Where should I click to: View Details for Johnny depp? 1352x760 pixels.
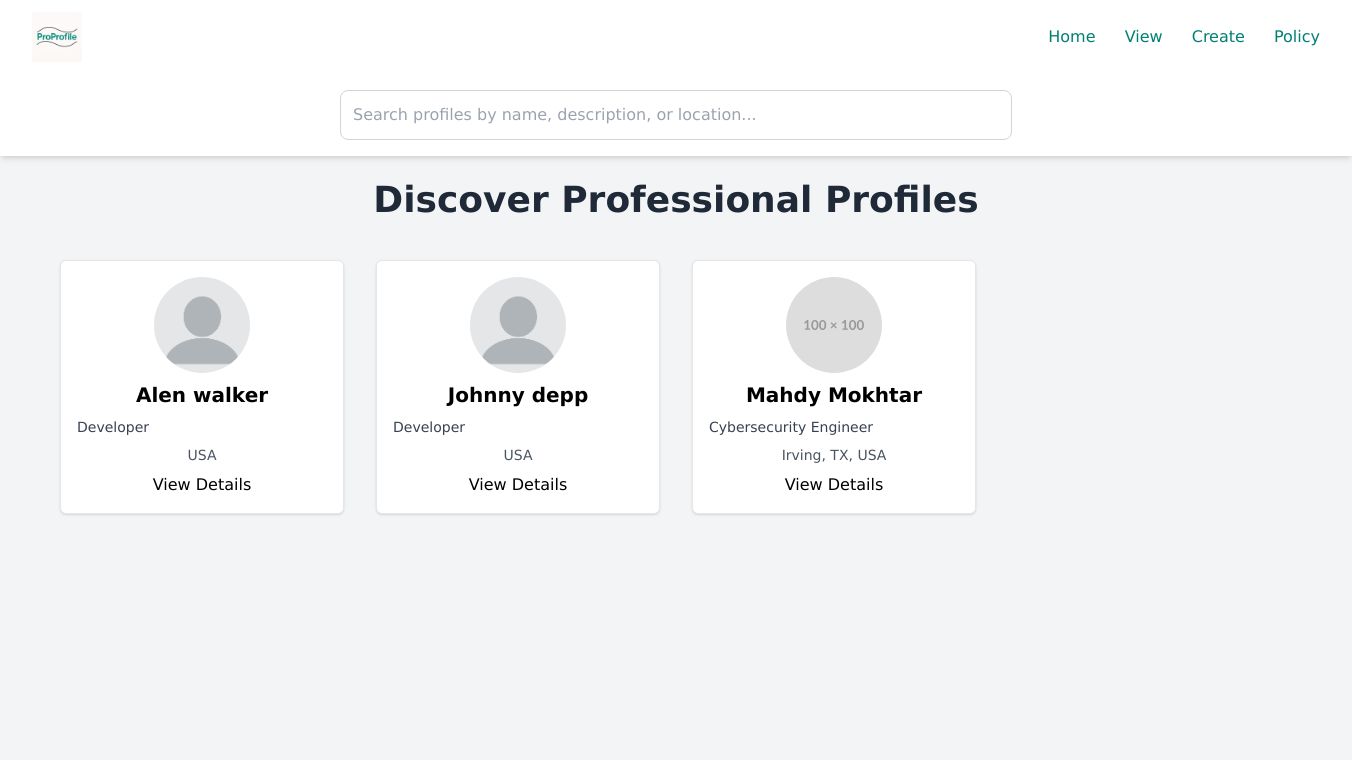tap(518, 485)
